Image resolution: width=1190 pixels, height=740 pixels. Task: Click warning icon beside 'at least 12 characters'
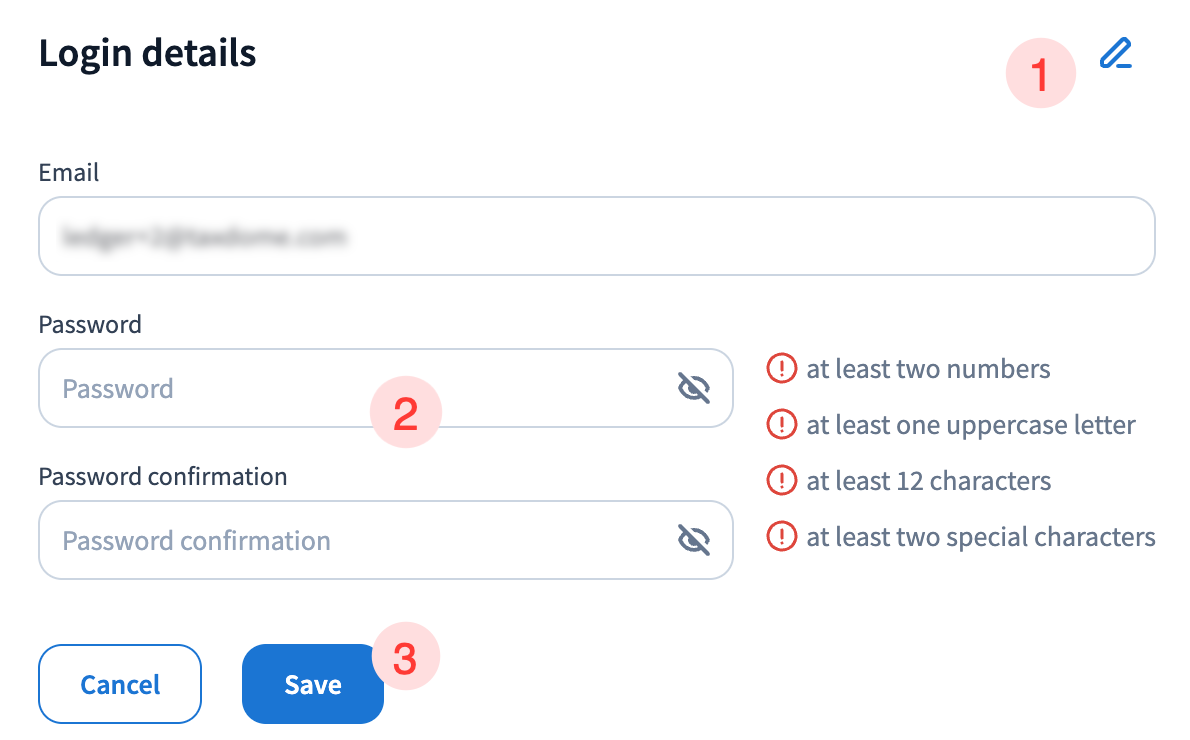pos(781,481)
